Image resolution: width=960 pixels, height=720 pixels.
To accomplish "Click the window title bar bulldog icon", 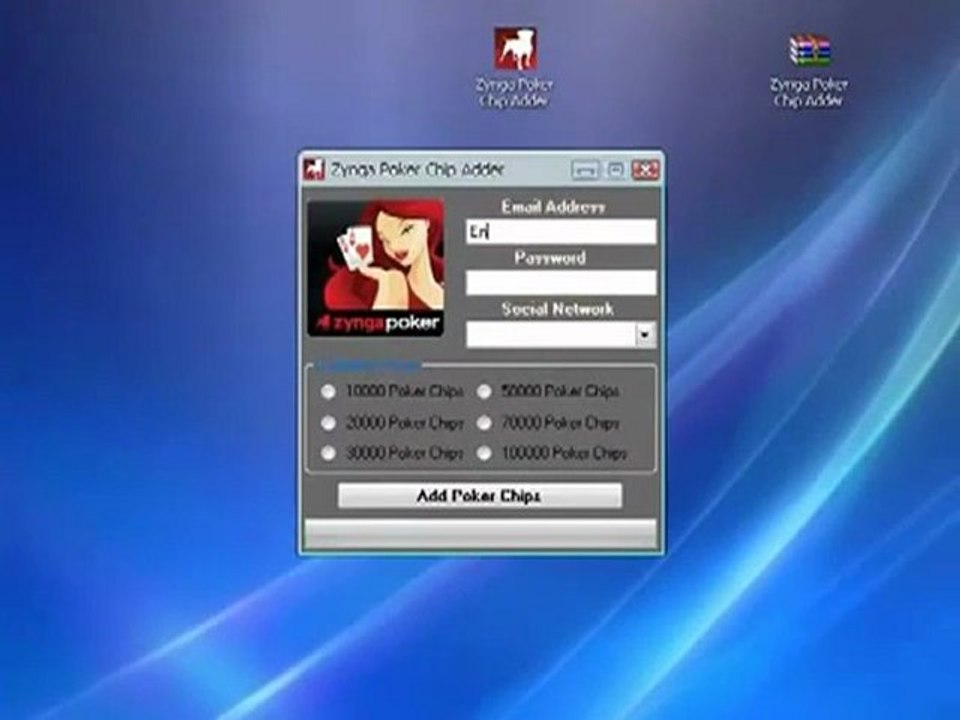I will 314,170.
